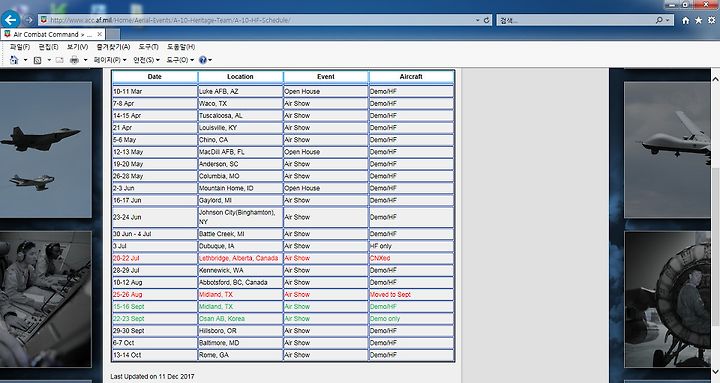Select the MacDill AFB, FL cell
Screen dimensions: 720x383
coord(240,152)
